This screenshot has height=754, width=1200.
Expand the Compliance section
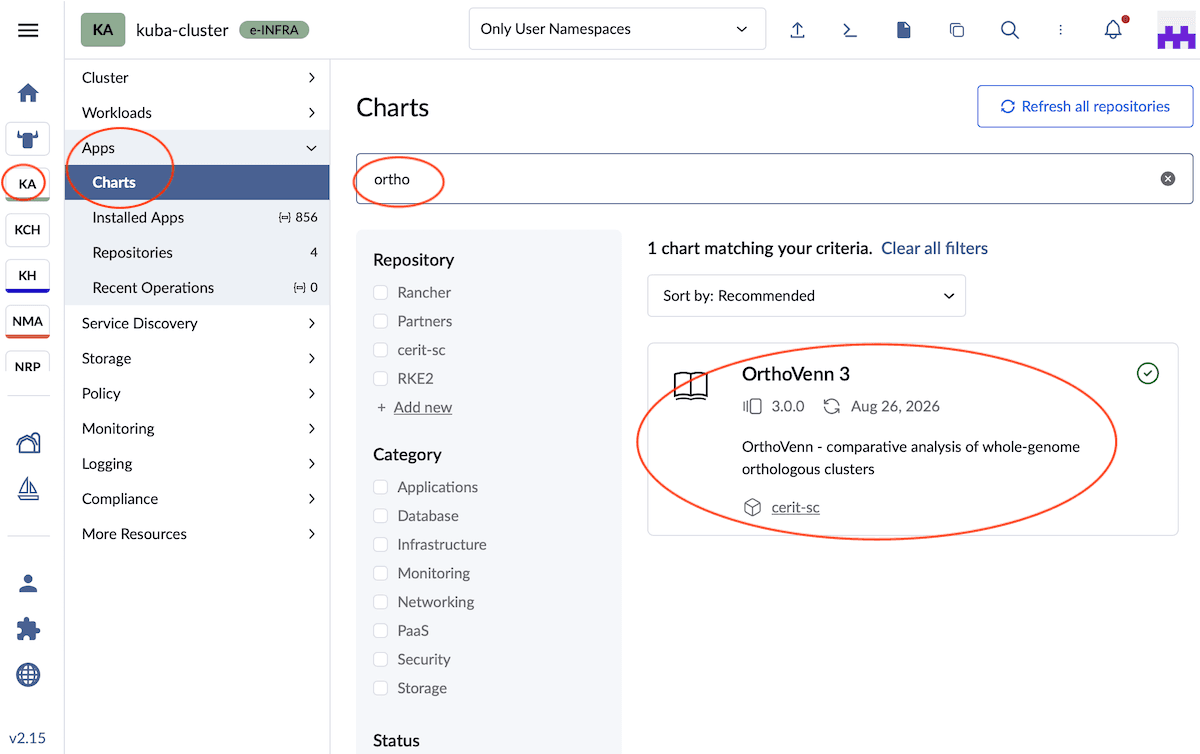point(197,498)
